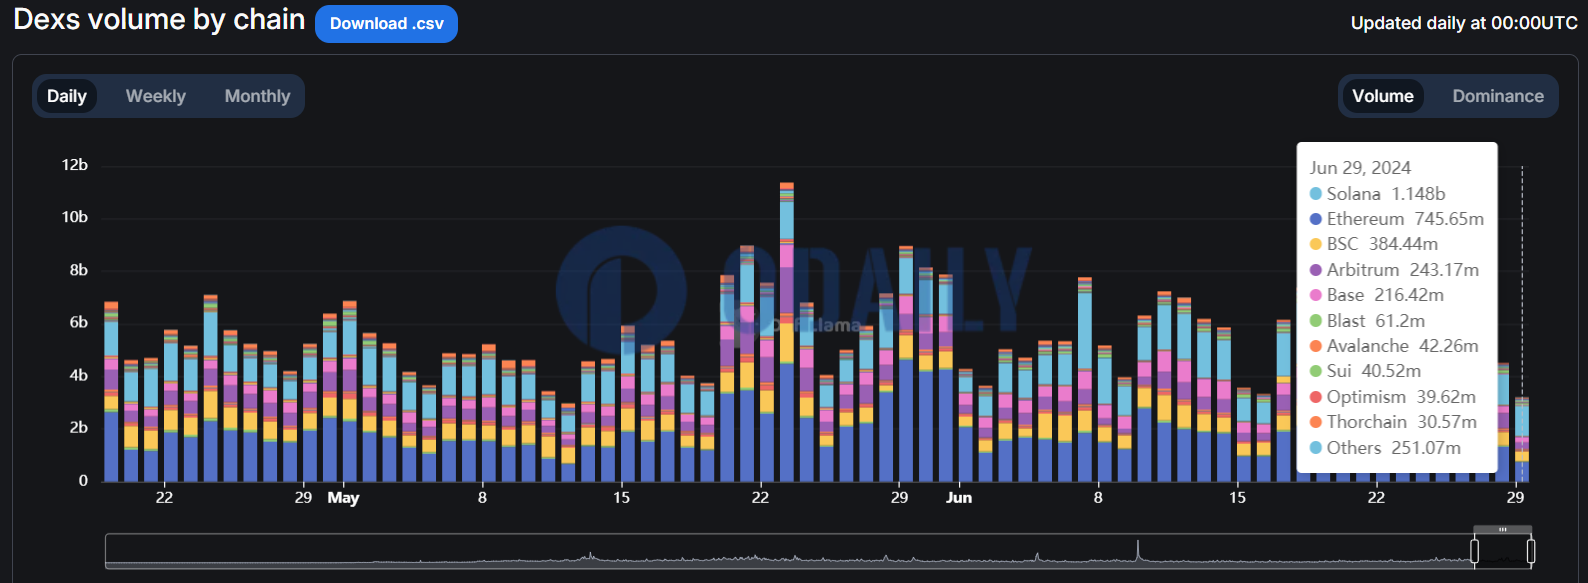Switch to the Weekly interval tab
This screenshot has width=1588, height=583.
156,96
